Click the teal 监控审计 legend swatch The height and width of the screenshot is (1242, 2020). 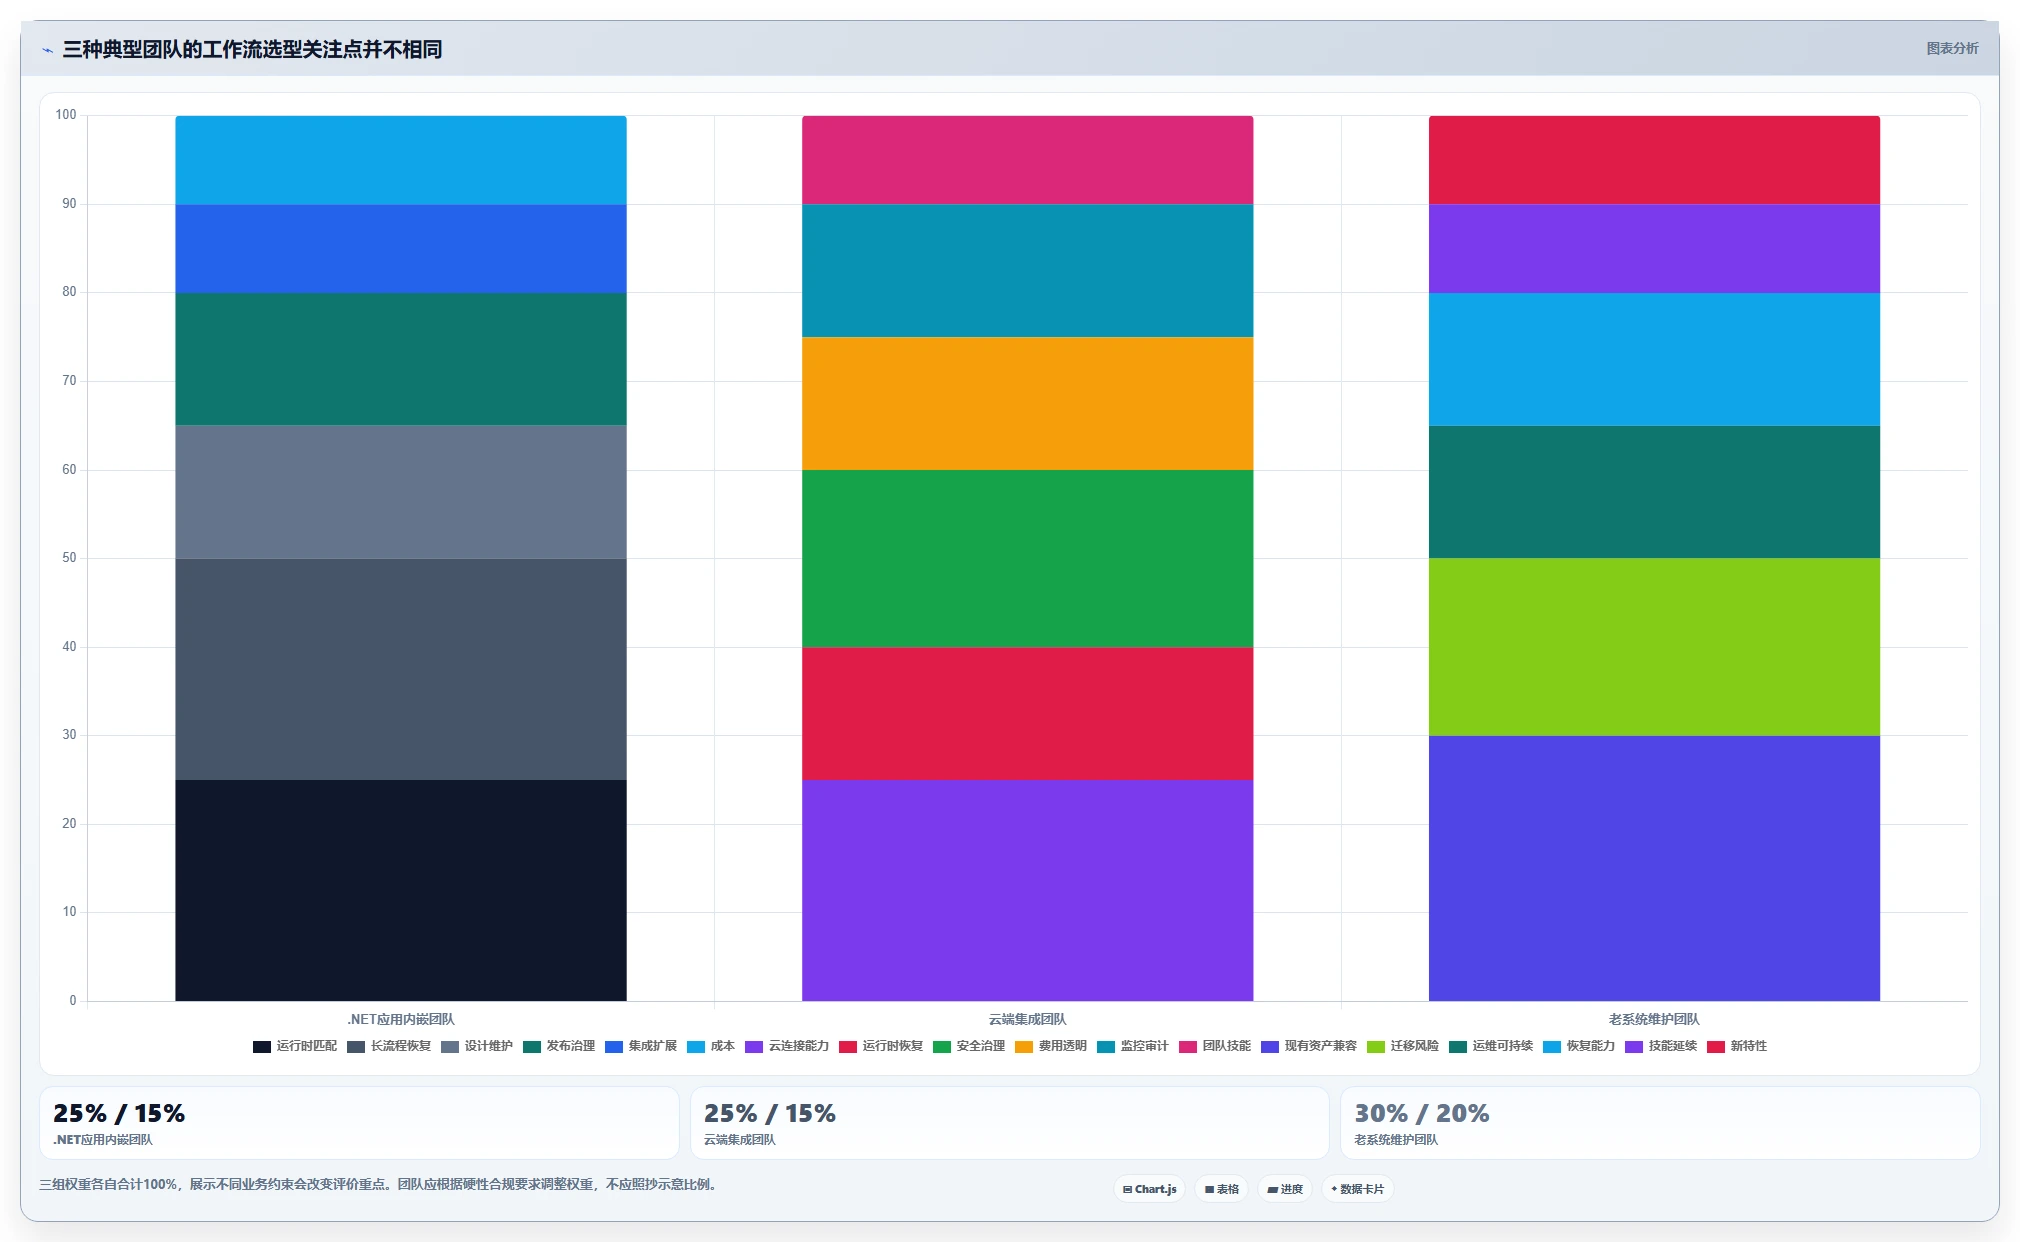pyautogui.click(x=1106, y=1047)
